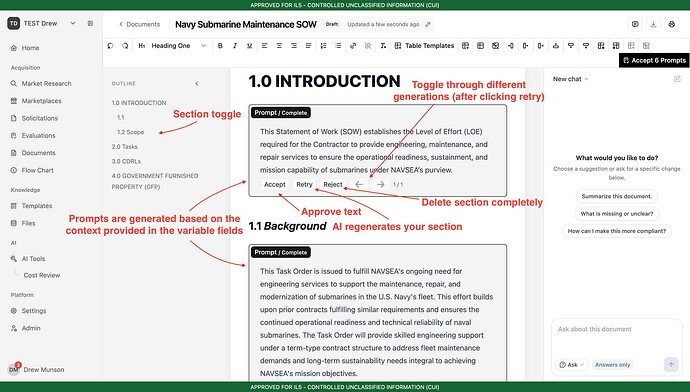The width and height of the screenshot is (690, 392).
Task: Click the Accept 6 Prompts button
Action: [x=654, y=60]
